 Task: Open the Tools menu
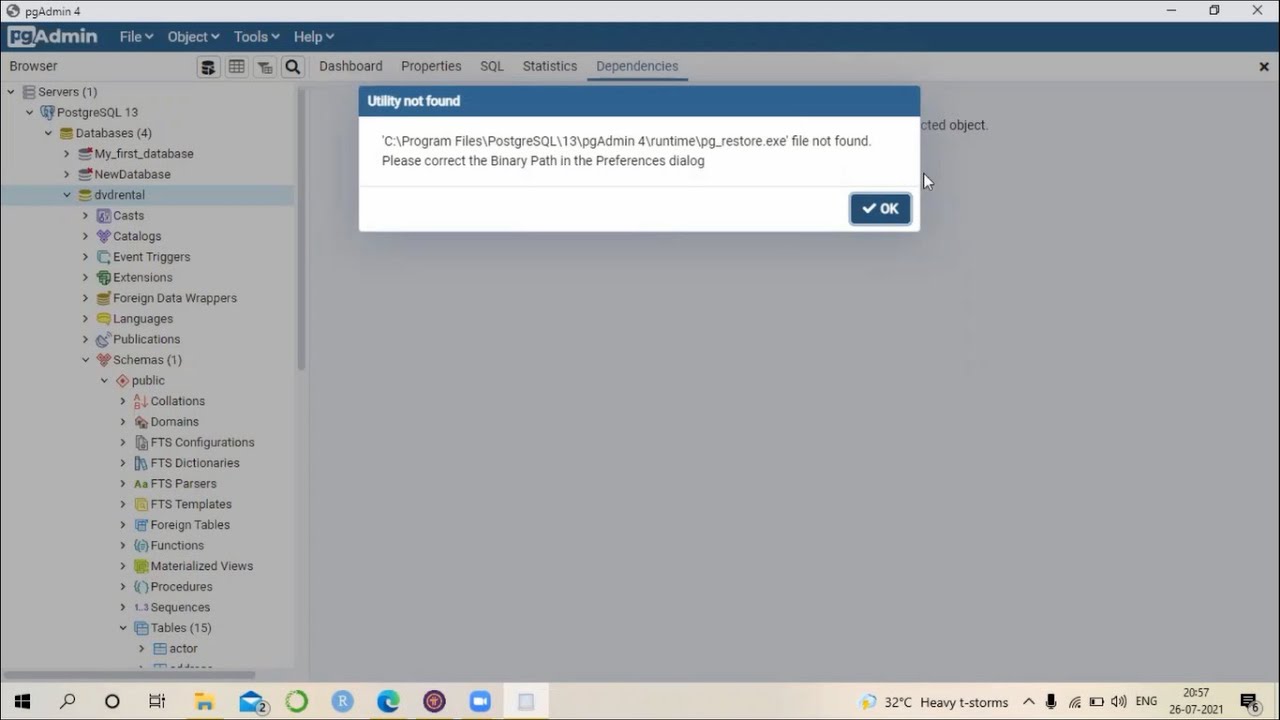257,37
